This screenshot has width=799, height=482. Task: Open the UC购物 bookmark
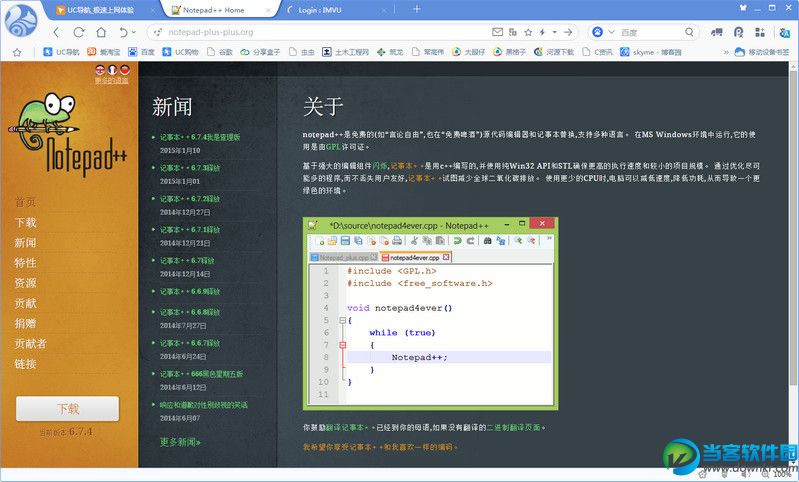(180, 52)
